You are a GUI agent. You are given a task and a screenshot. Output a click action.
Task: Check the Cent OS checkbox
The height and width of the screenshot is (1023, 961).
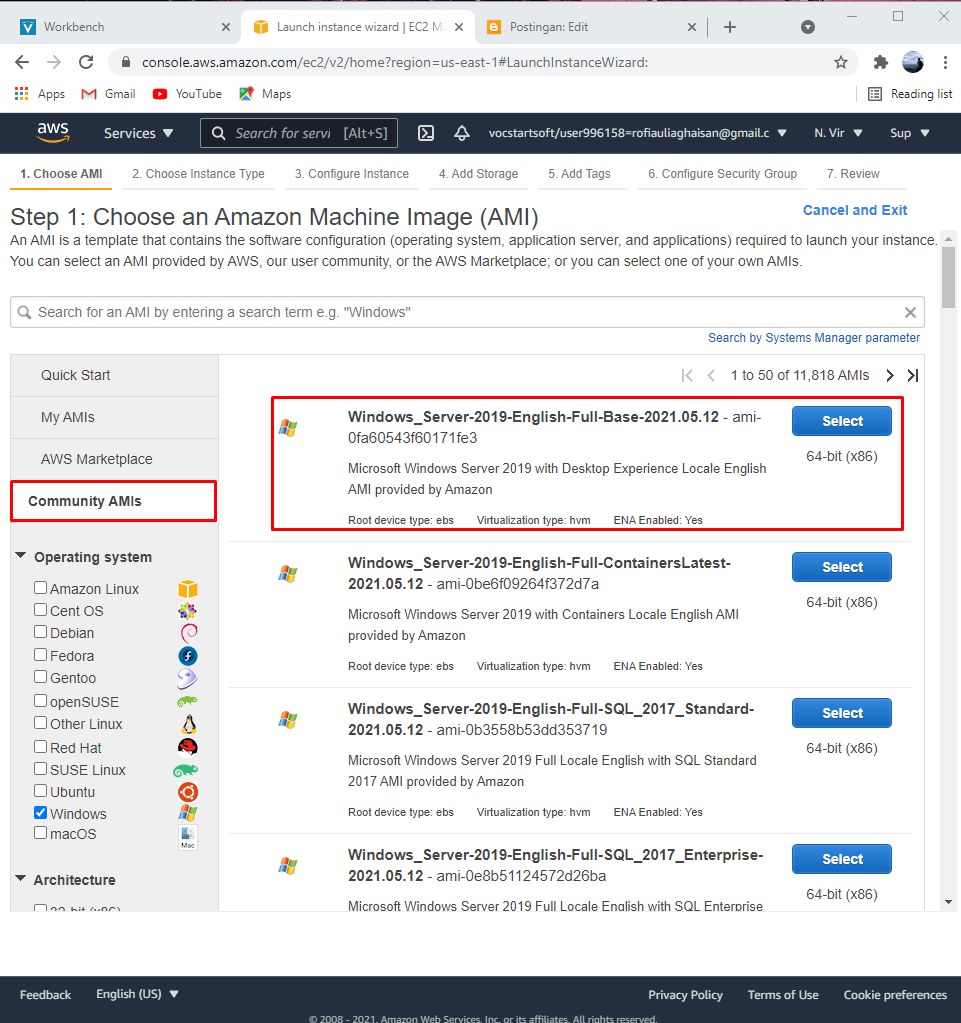pos(40,610)
